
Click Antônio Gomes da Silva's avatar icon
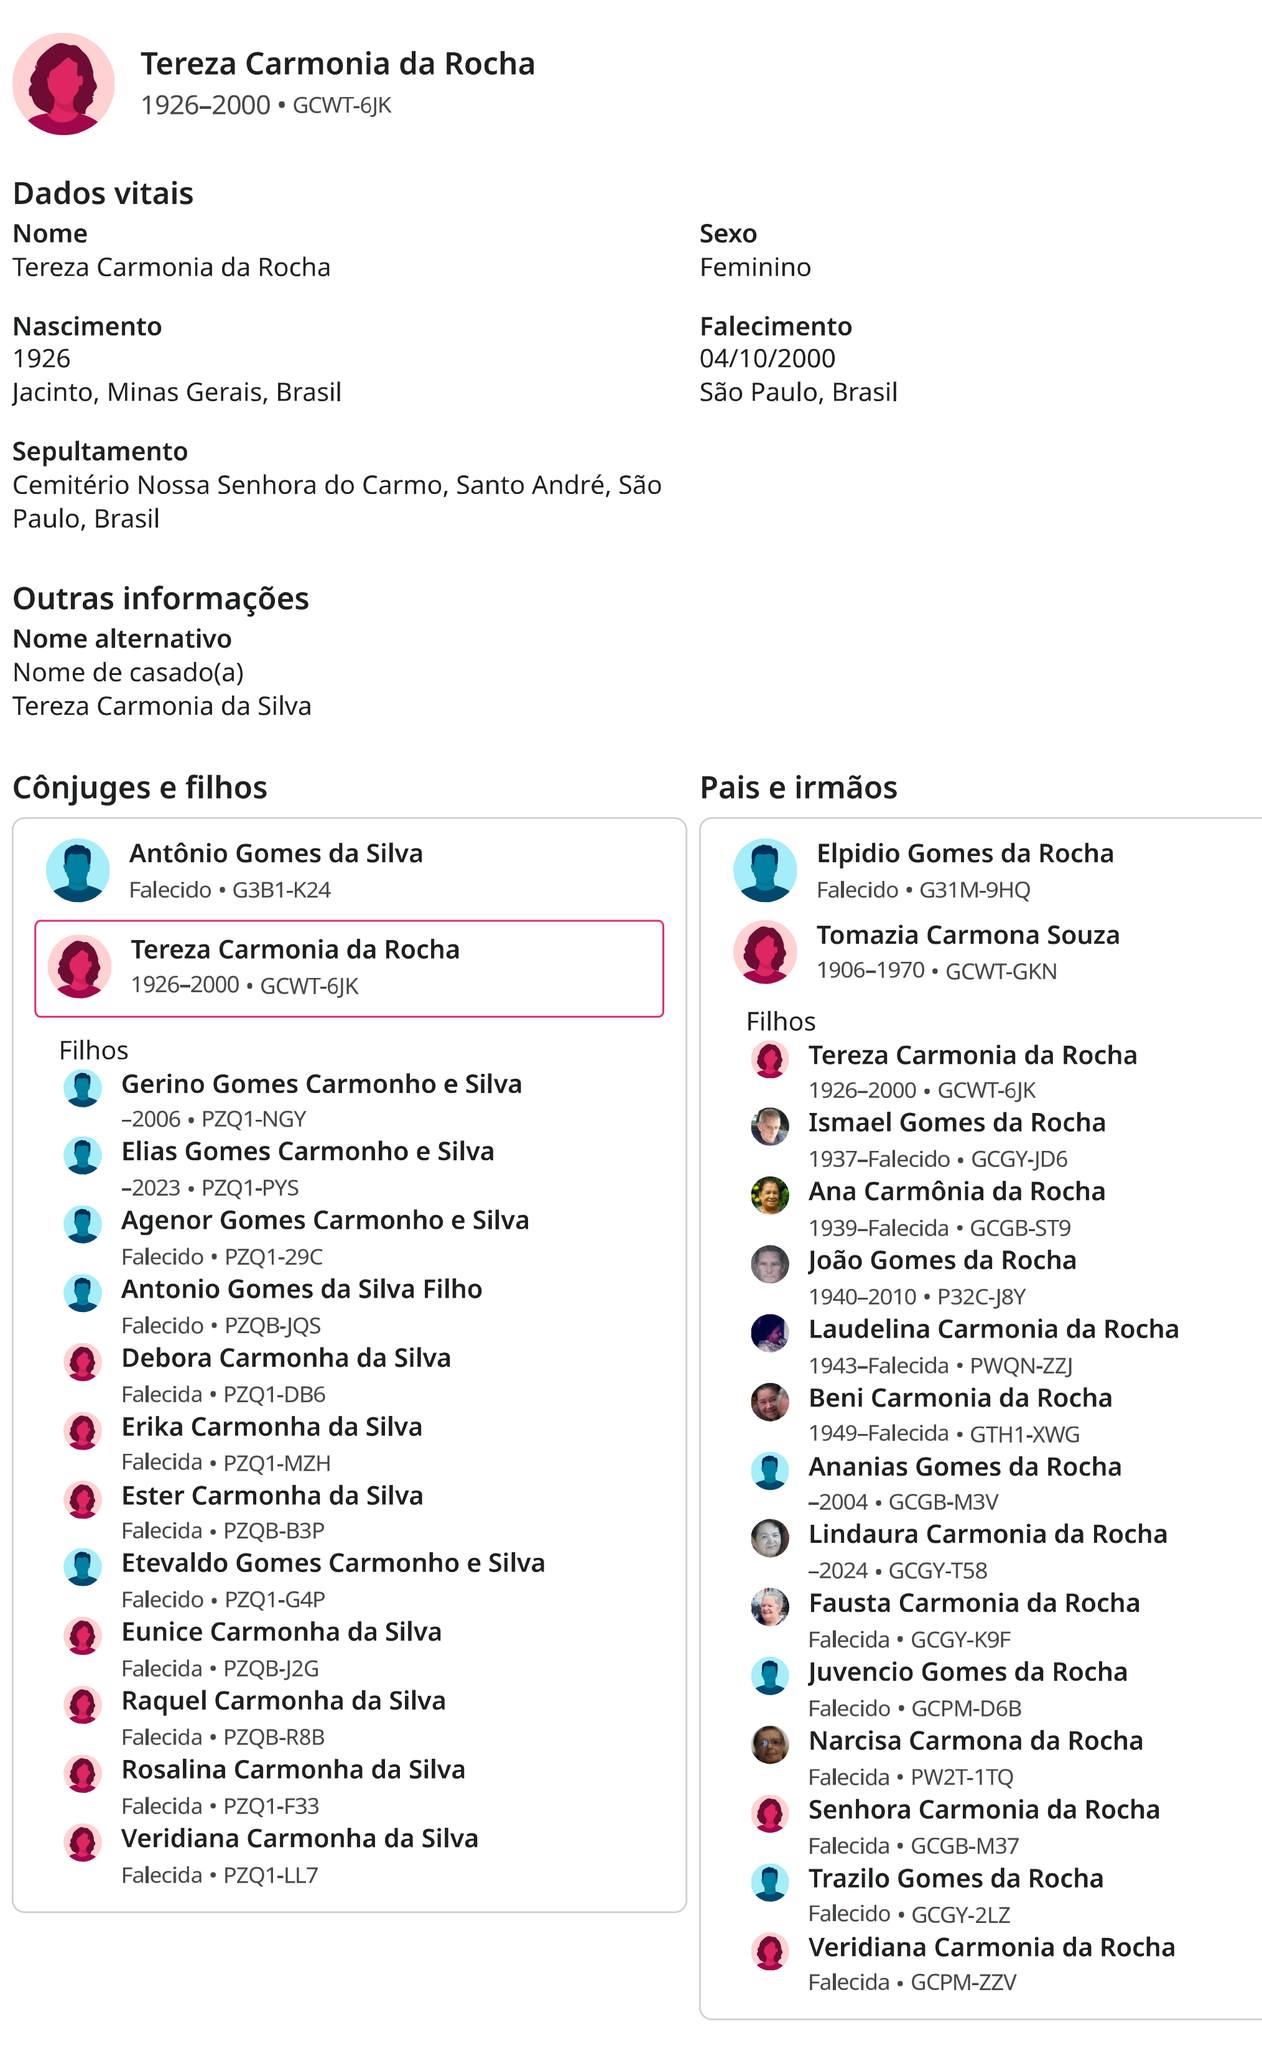coord(78,870)
